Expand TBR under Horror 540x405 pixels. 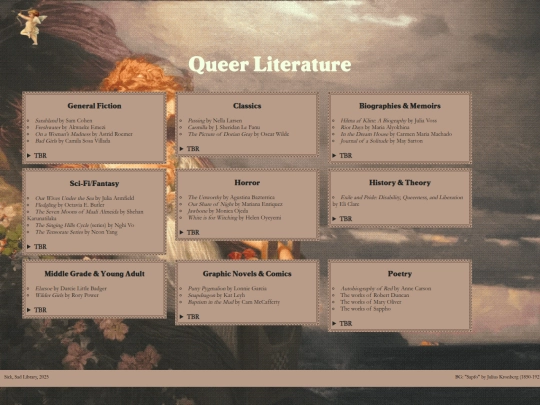[190, 232]
